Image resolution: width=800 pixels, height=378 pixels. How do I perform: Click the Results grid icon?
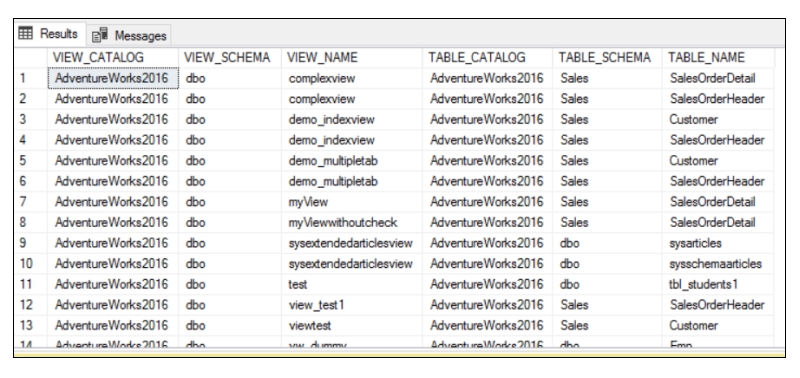[25, 34]
